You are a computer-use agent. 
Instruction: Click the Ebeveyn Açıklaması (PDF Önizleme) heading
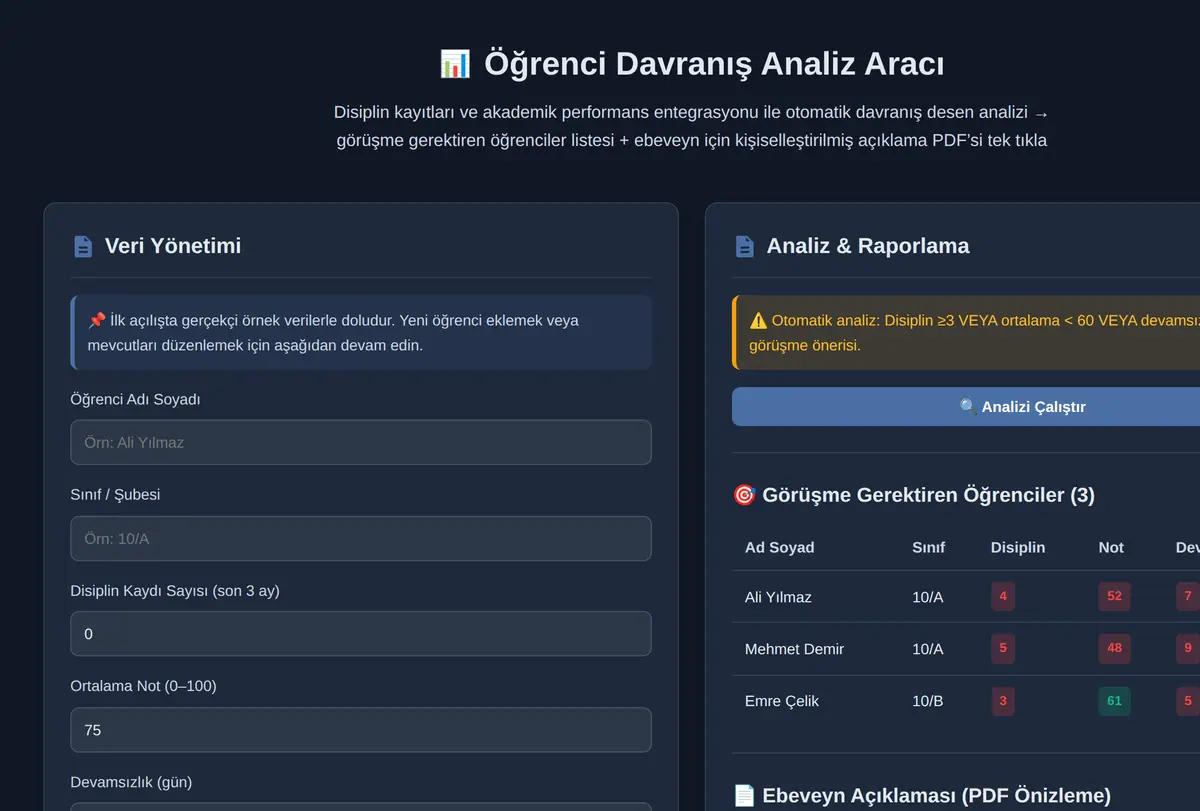[x=936, y=796]
